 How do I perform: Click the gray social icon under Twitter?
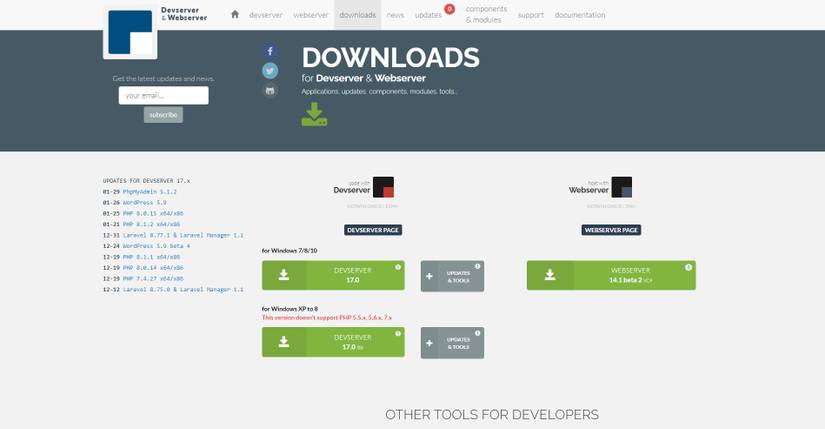[x=270, y=91]
